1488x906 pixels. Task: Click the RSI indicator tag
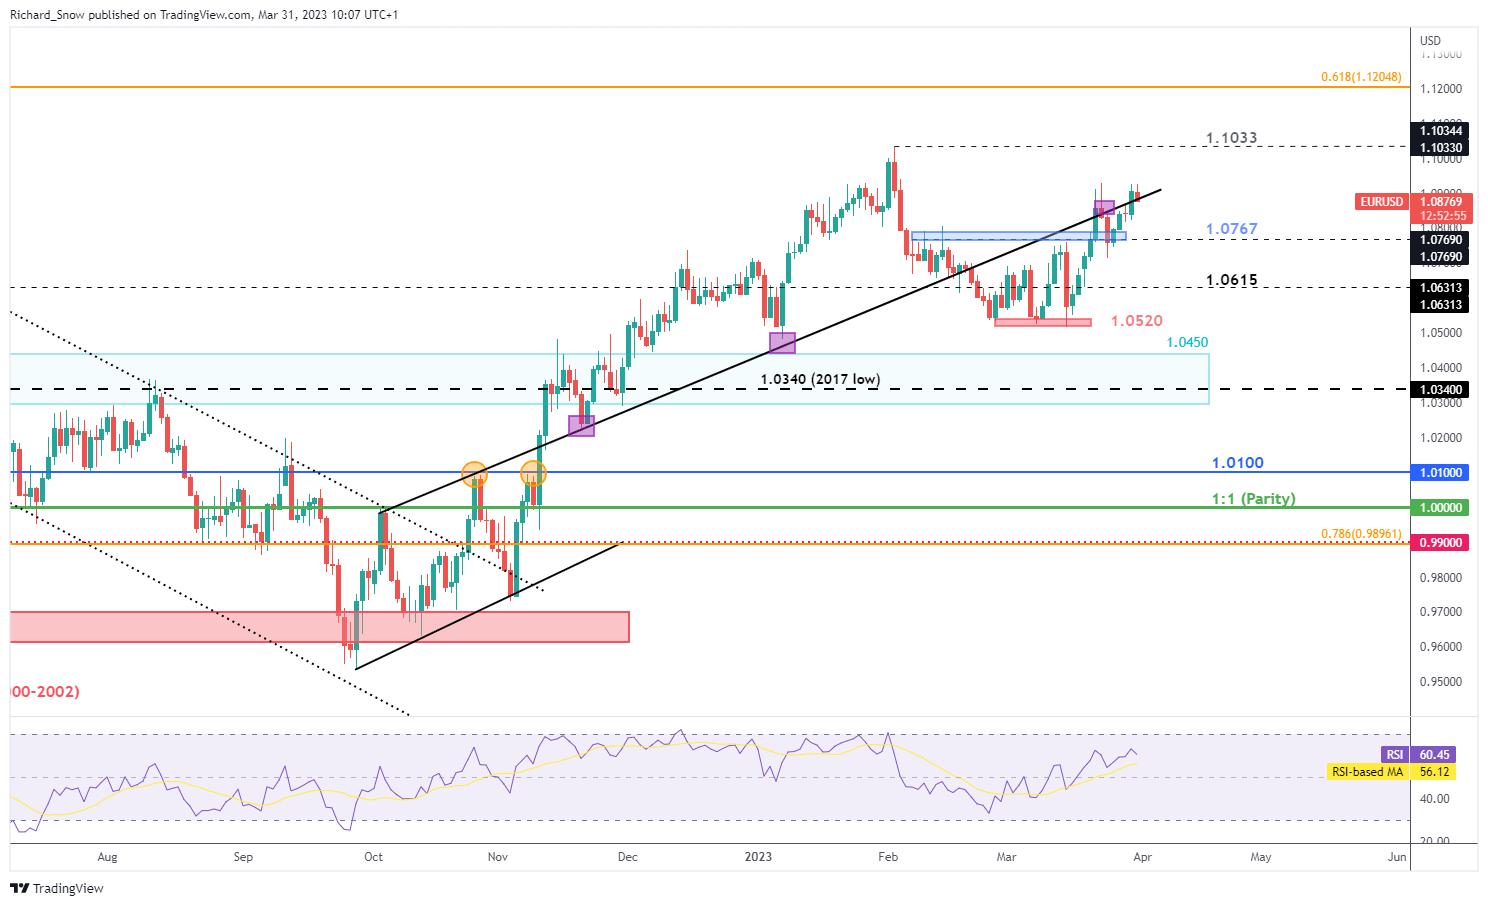(1395, 755)
